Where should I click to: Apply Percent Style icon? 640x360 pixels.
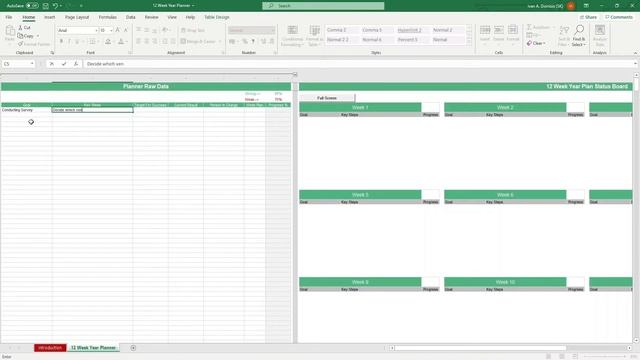click(x=245, y=41)
